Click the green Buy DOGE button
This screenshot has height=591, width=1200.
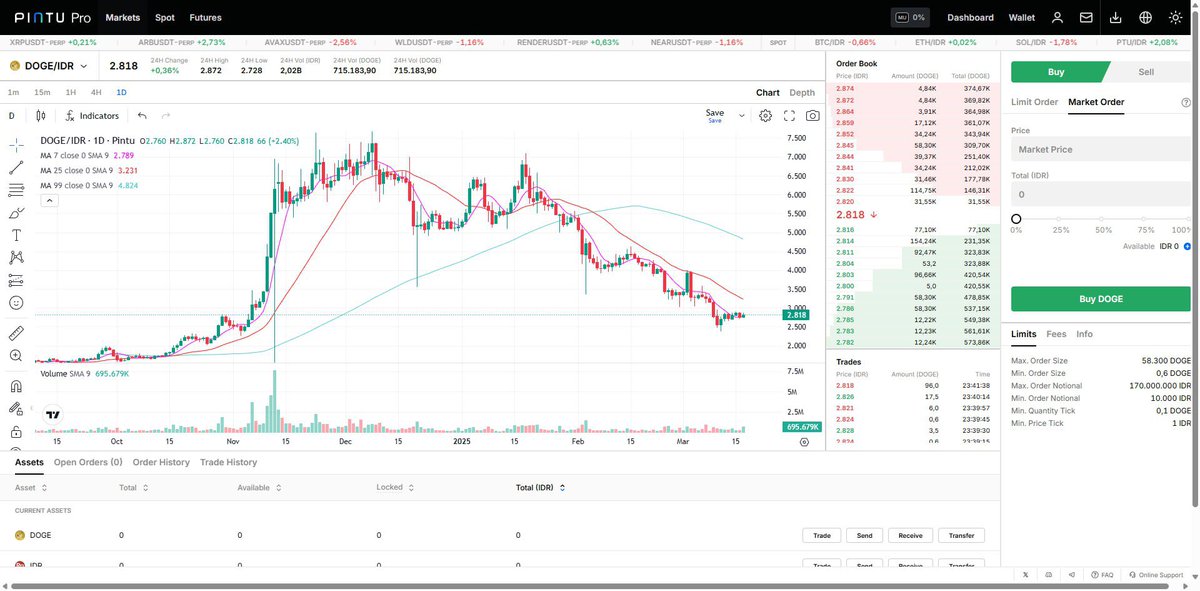tap(1101, 299)
